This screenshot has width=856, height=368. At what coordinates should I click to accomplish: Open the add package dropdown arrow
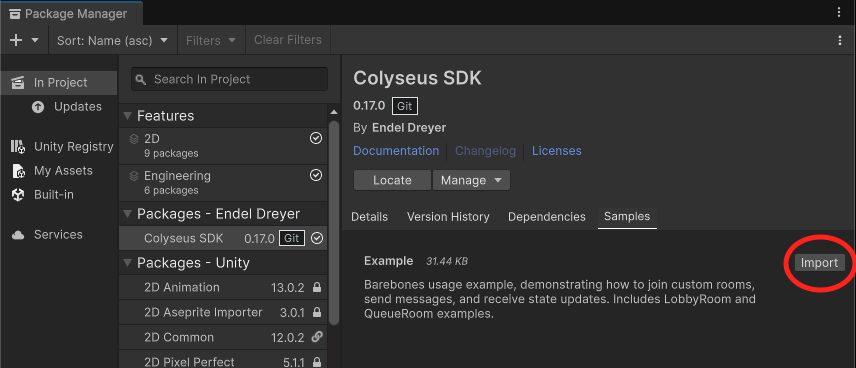(35, 40)
